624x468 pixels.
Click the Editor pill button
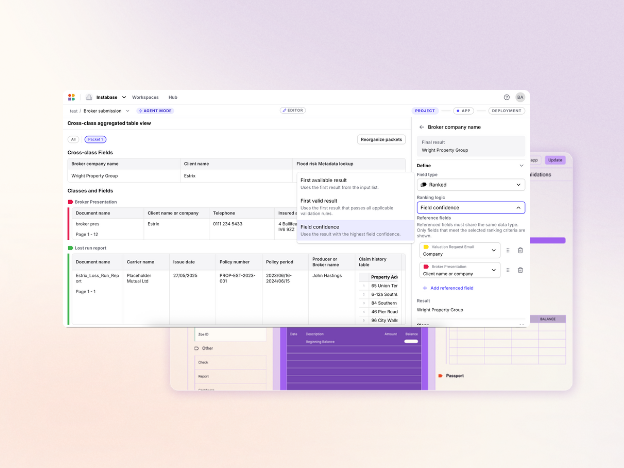coord(293,110)
